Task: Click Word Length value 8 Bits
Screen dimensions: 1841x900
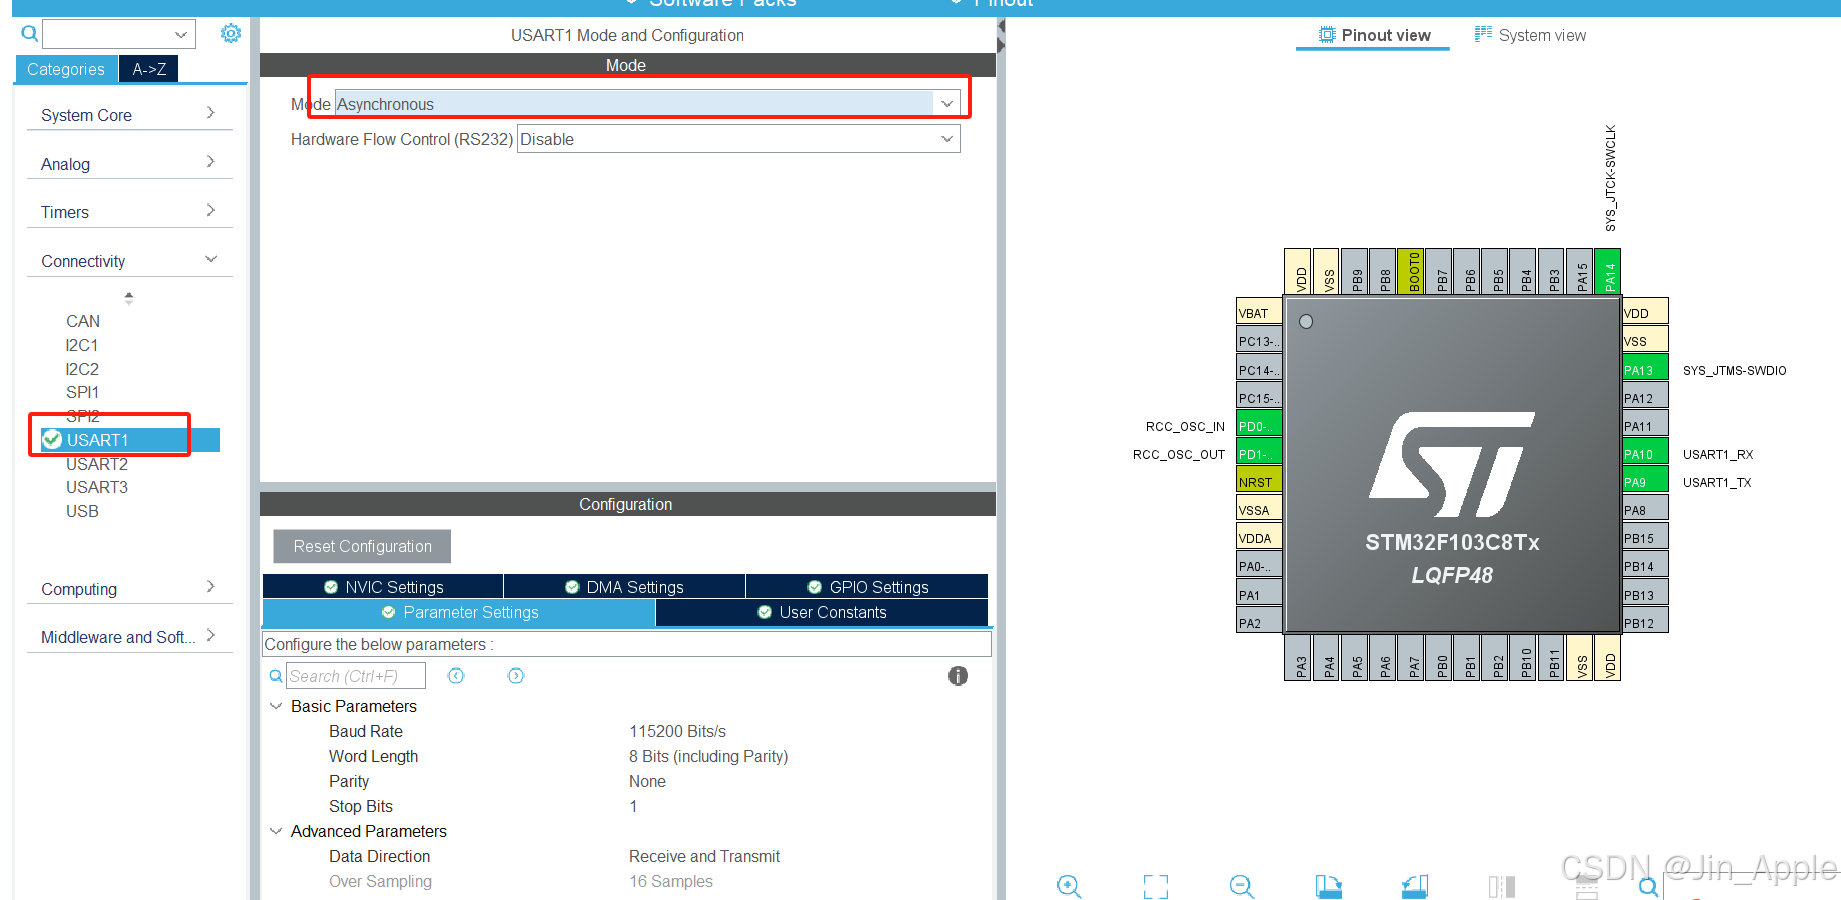Action: 708,756
